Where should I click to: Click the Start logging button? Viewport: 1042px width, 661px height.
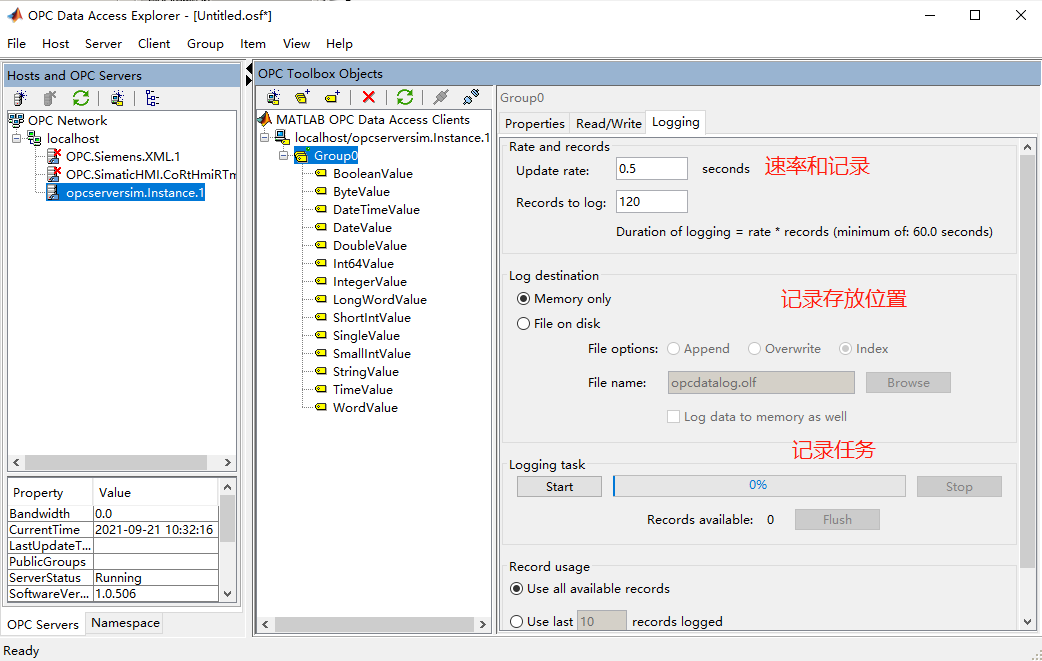coord(558,486)
